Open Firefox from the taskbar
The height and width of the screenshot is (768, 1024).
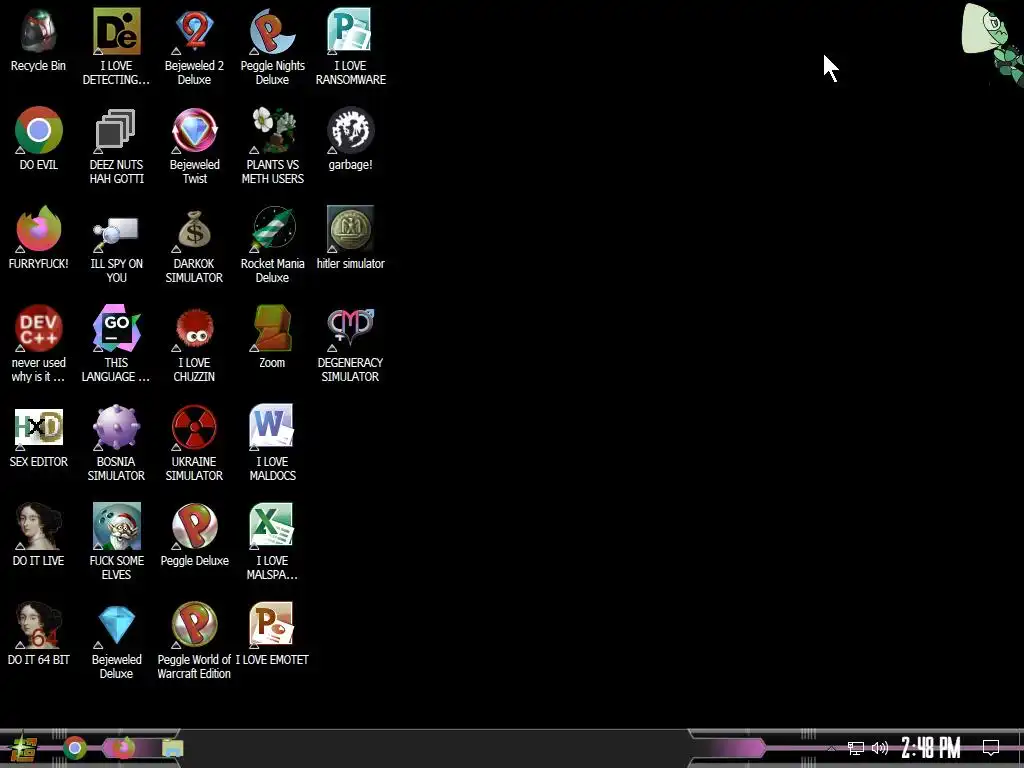coord(123,748)
